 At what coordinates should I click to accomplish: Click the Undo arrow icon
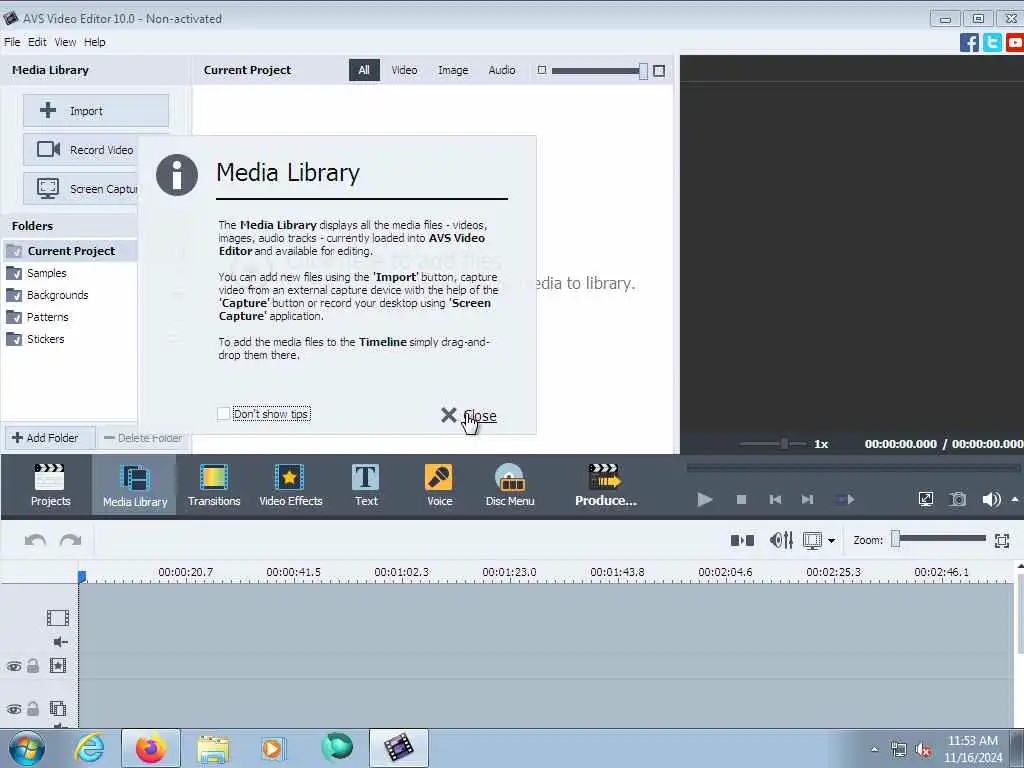point(35,540)
